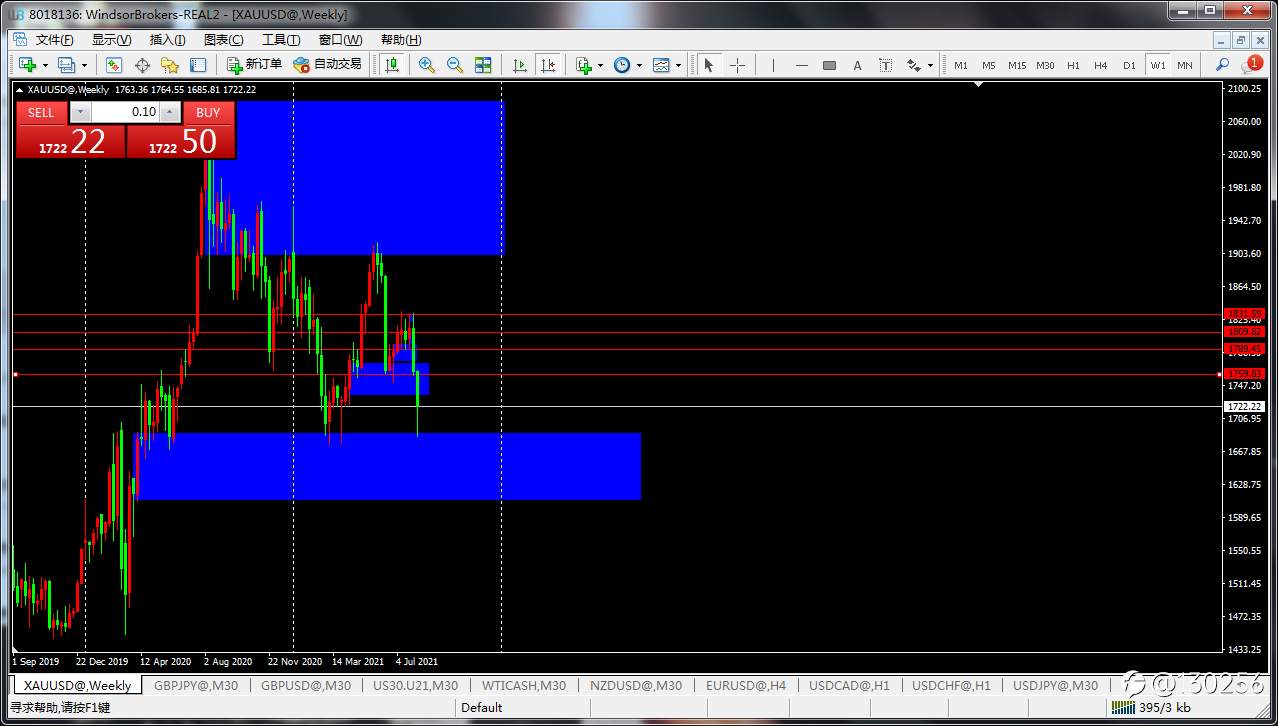Select the text 'A' tool
This screenshot has width=1278, height=726.
click(x=857, y=65)
